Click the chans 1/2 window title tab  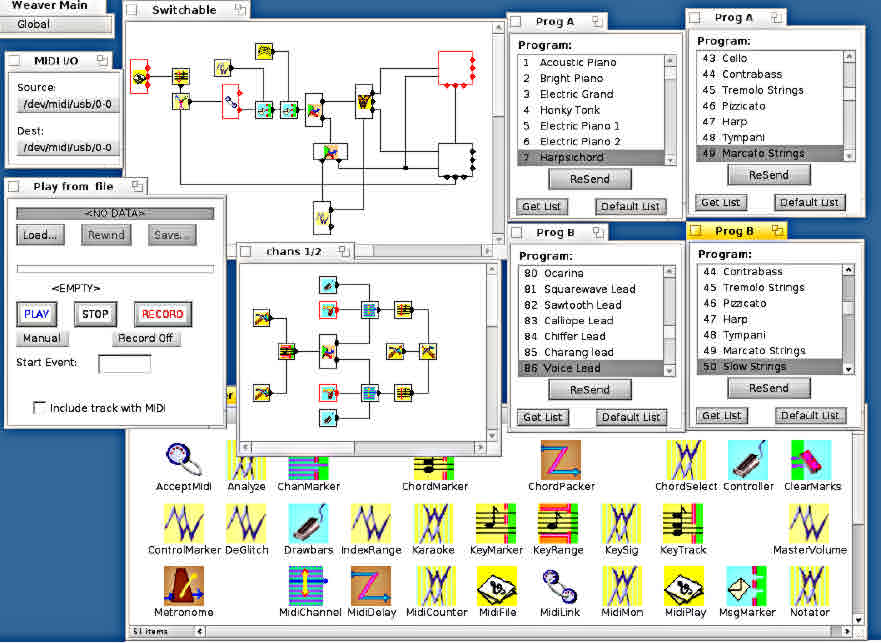point(296,251)
